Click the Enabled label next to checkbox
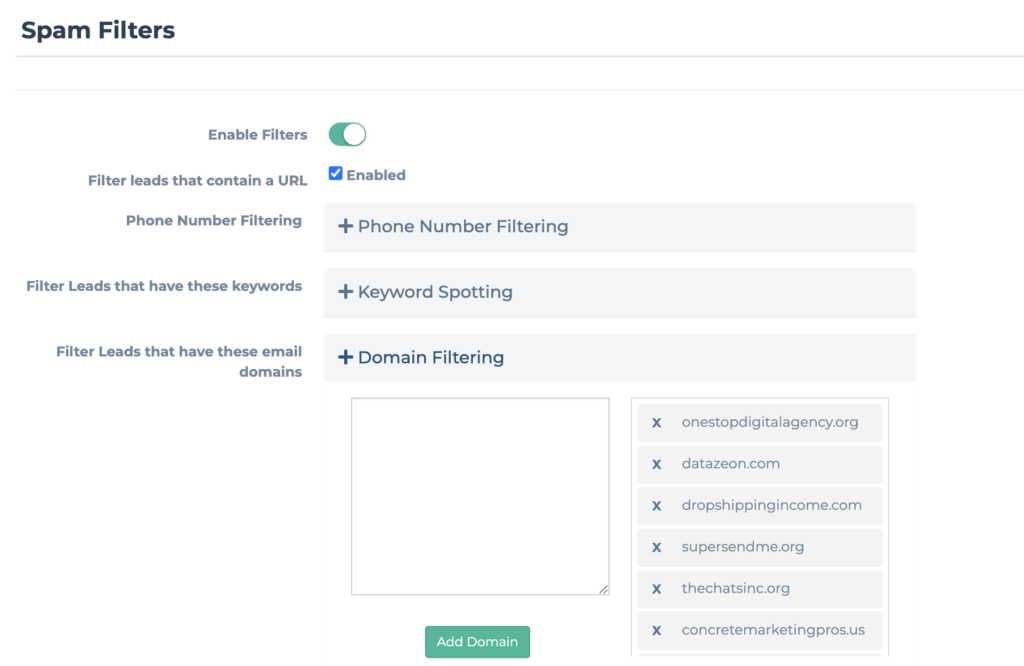The image size is (1024, 666). 376,175
